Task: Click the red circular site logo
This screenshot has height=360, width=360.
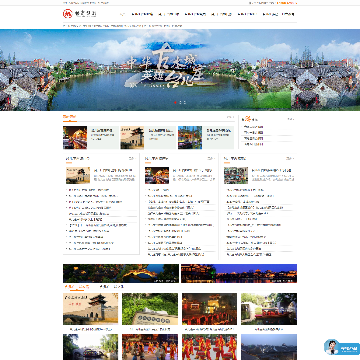Action: (68, 14)
